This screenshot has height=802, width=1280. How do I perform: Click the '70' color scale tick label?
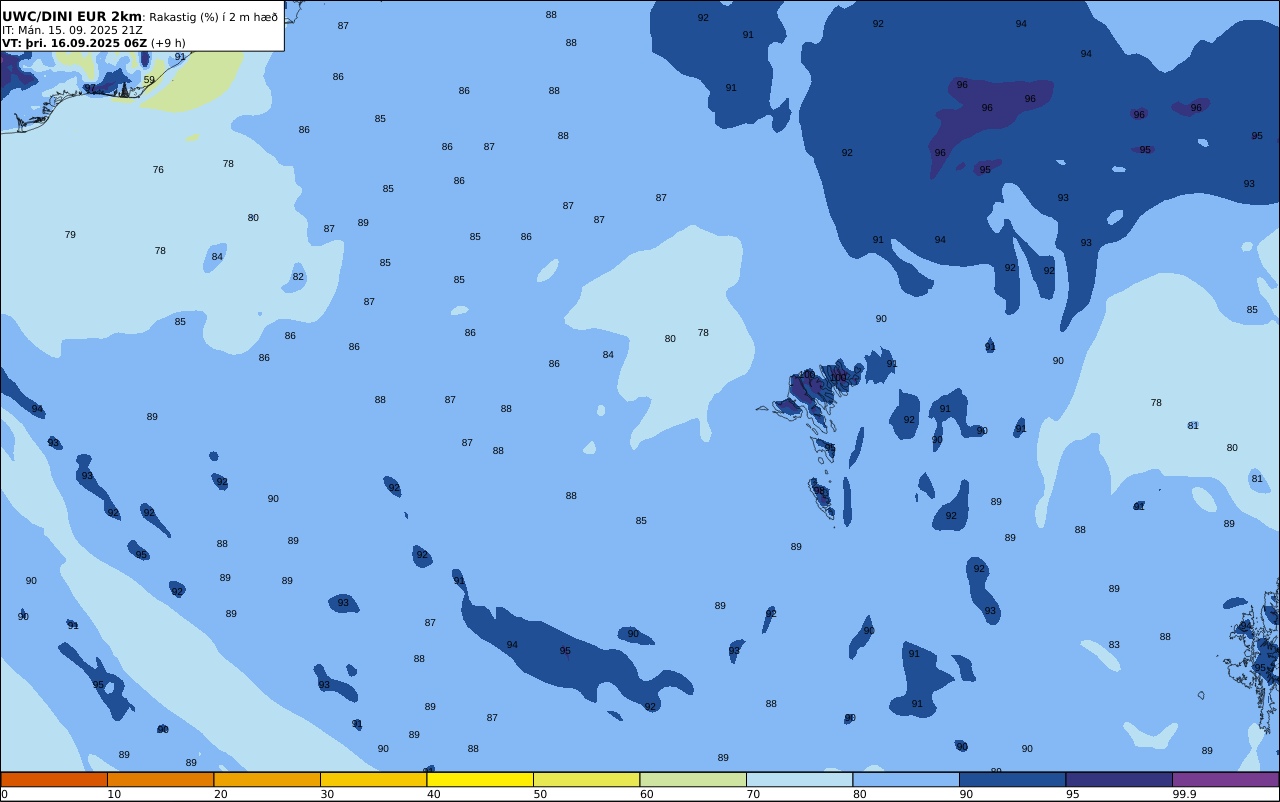coord(753,794)
